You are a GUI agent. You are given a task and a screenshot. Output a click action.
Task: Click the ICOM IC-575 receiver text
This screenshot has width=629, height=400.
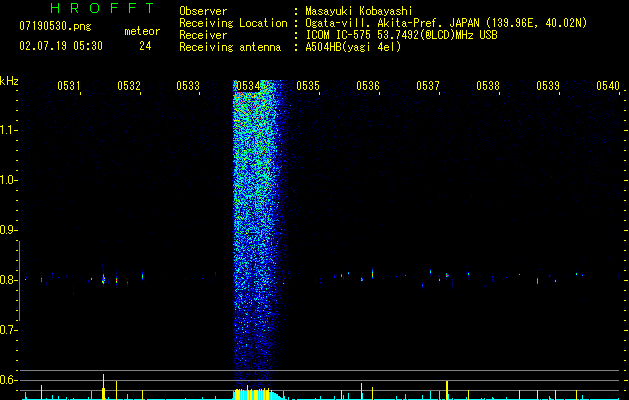(x=401, y=35)
